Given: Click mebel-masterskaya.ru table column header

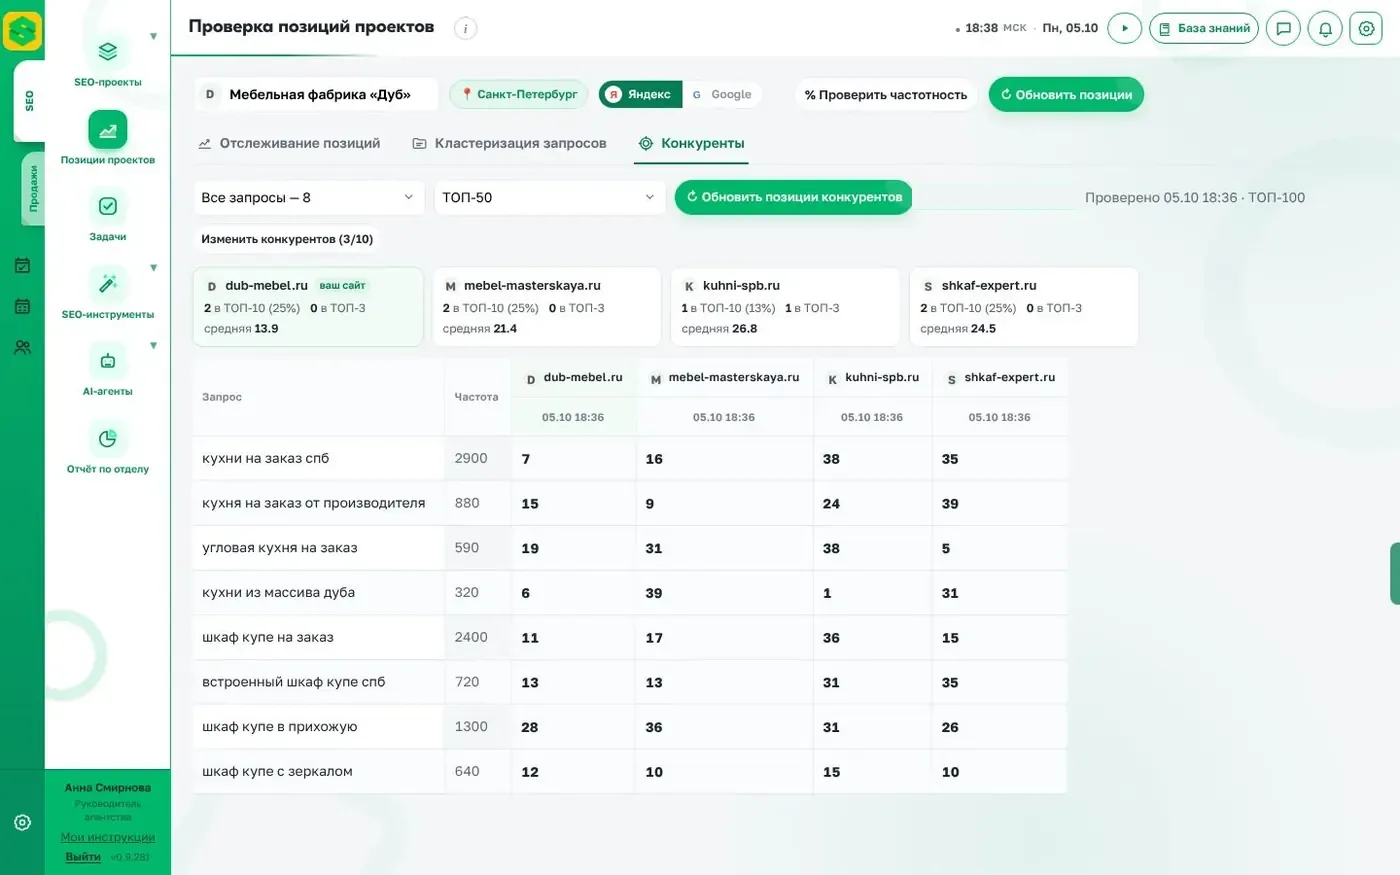Looking at the screenshot, I should click(725, 378).
